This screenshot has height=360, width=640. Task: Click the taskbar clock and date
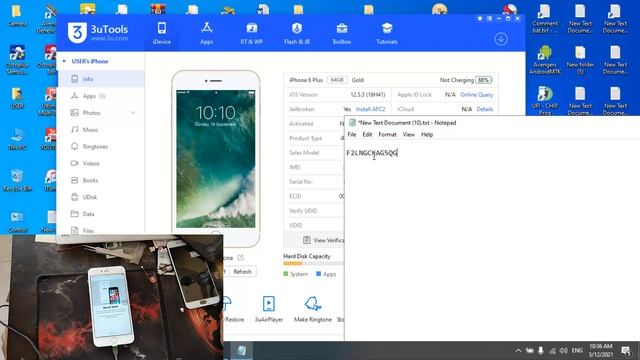(x=600, y=351)
